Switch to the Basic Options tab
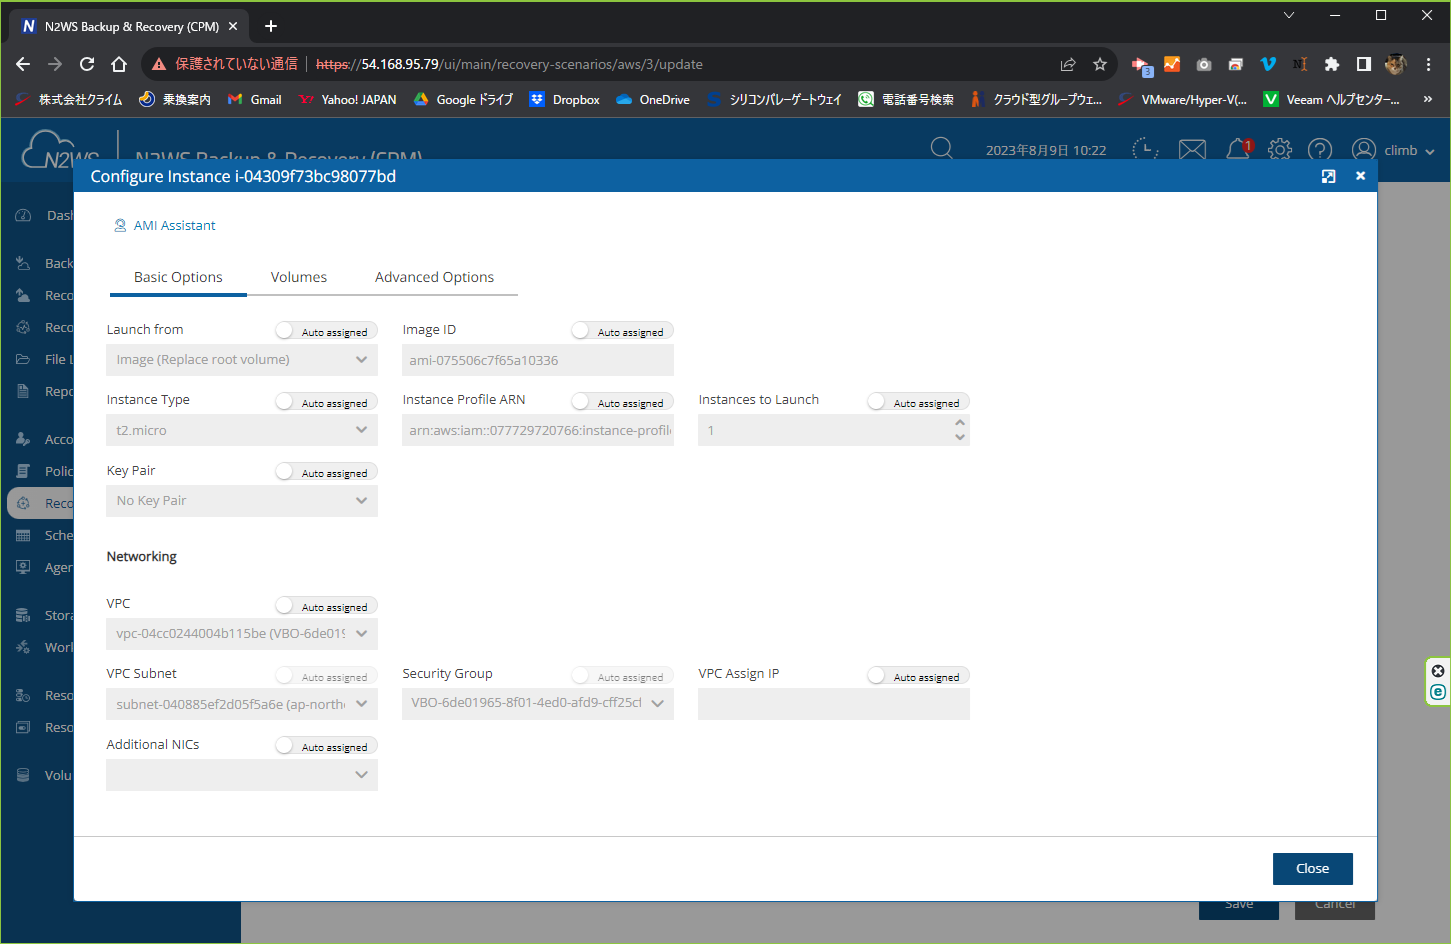 [x=178, y=277]
